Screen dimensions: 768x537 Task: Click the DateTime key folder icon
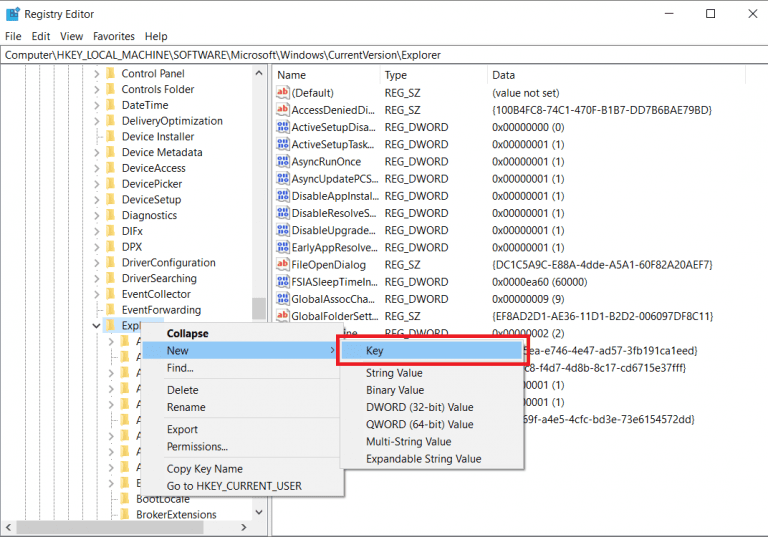point(111,105)
